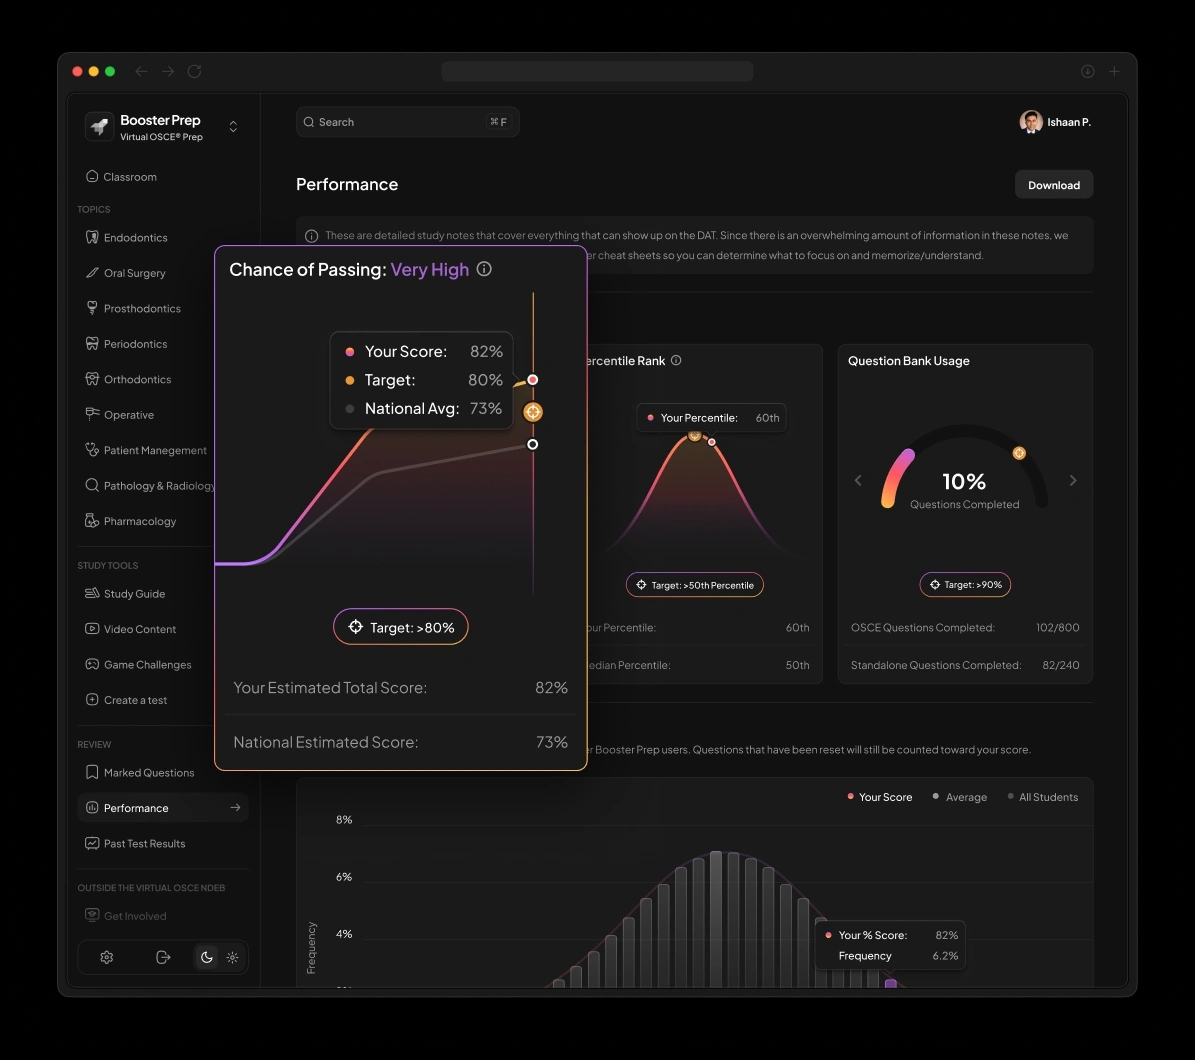The width and height of the screenshot is (1195, 1060).
Task: Click the arrow beside Performance in sidebar
Action: 235,808
